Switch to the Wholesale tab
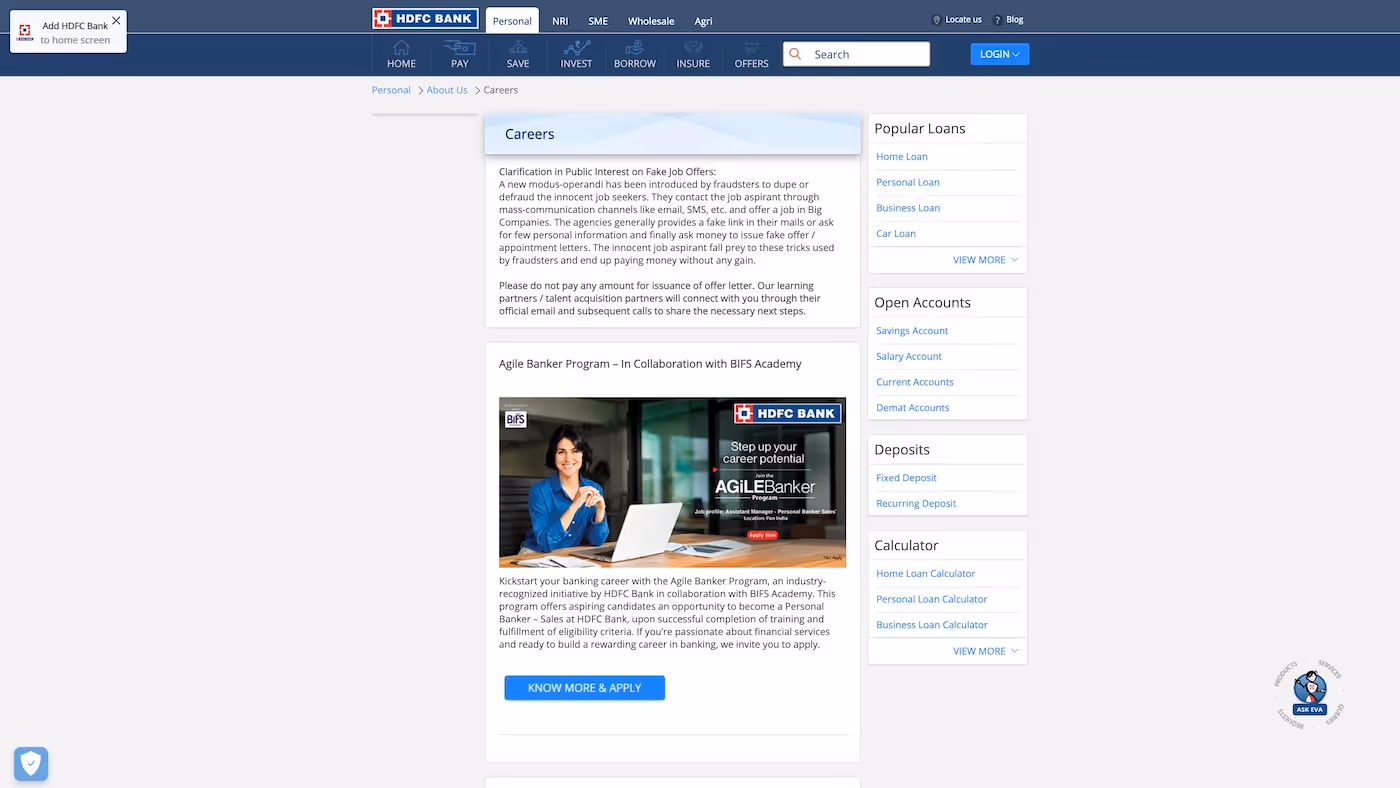 [x=651, y=20]
